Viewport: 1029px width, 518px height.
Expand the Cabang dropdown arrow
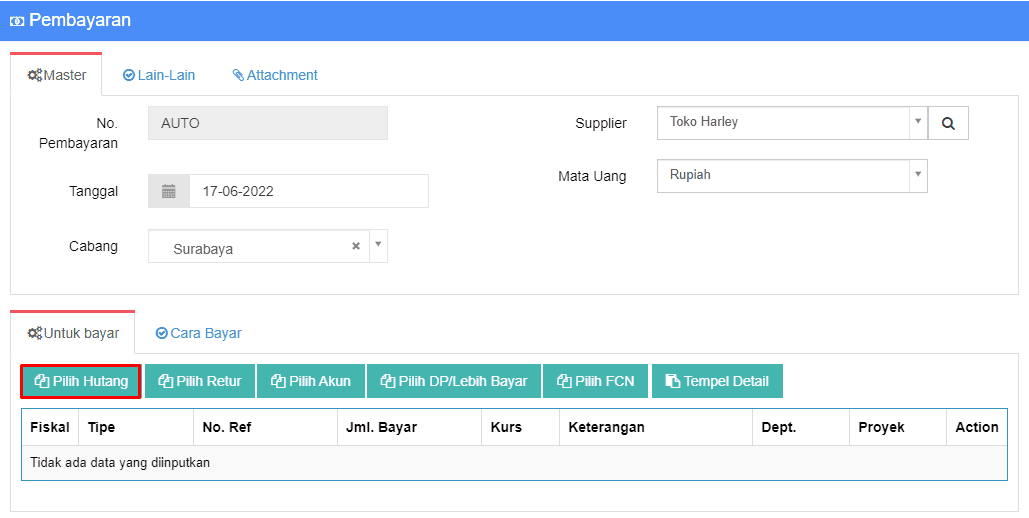coord(378,244)
